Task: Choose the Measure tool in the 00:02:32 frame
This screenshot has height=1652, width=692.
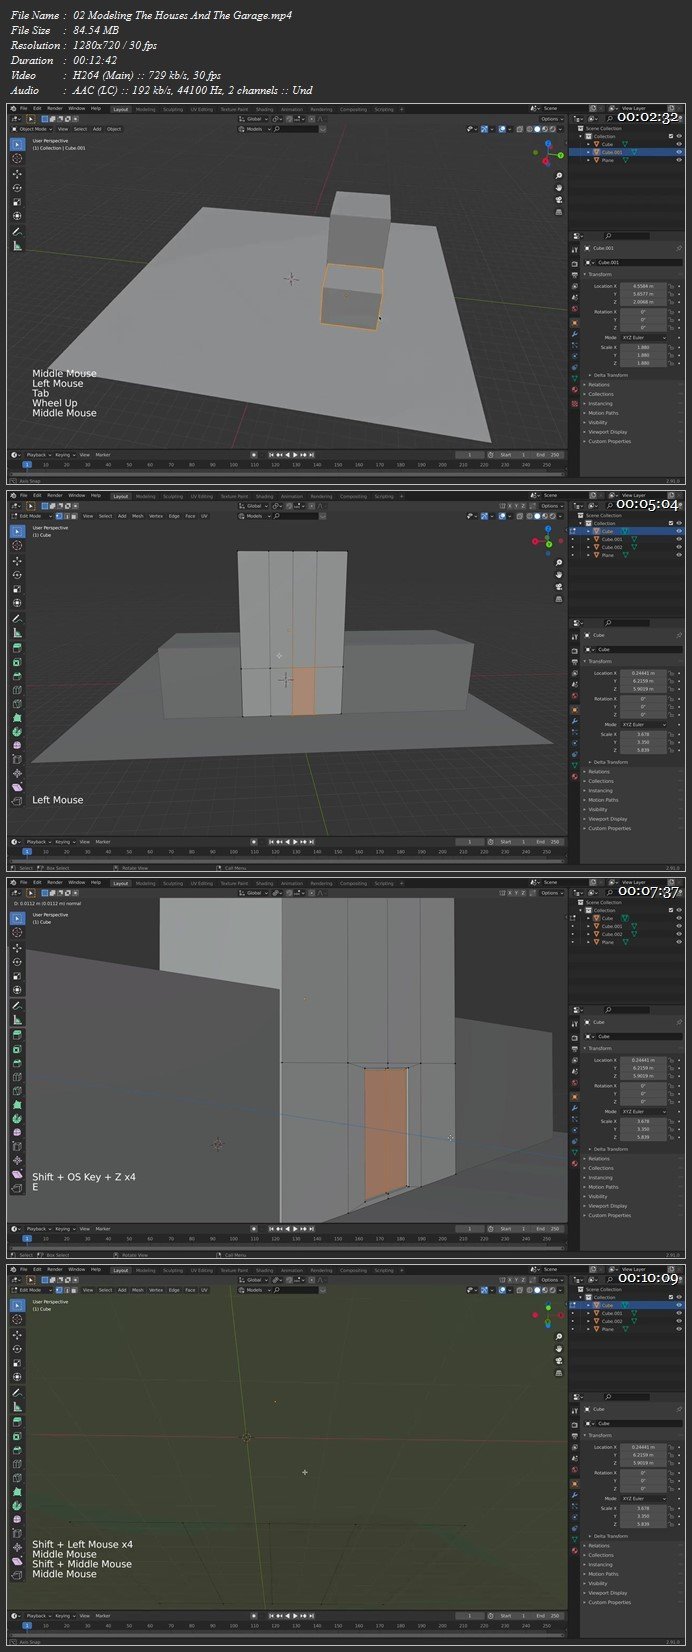Action: click(17, 246)
